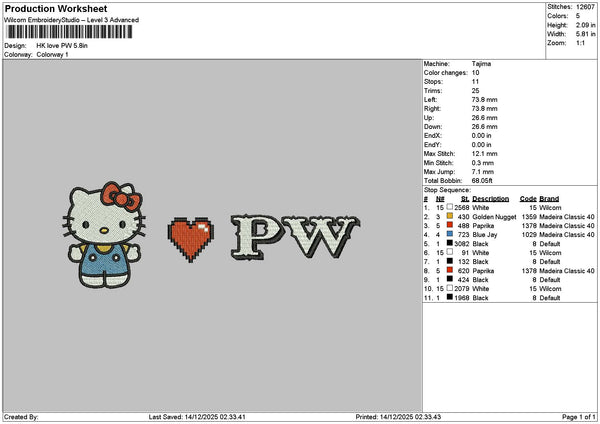Click the Created By label in the footer
Screen dimensions: 600x424
21,417
